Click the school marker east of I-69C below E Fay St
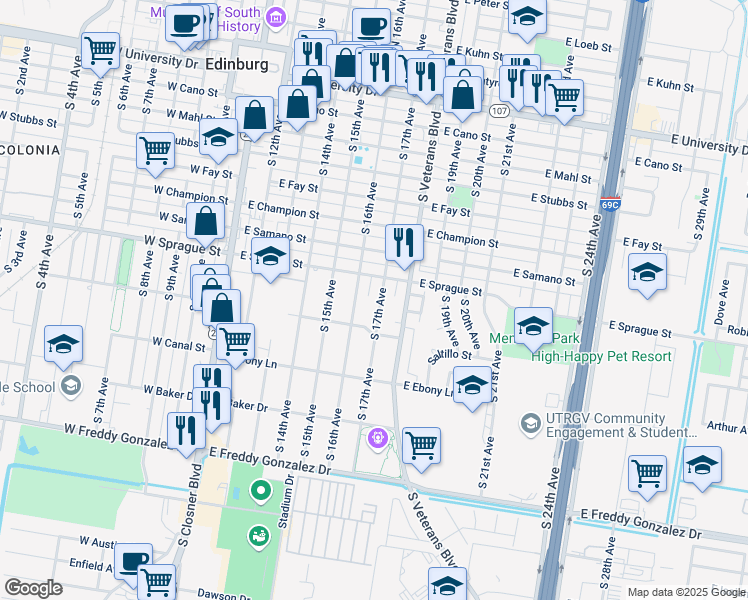This screenshot has width=748, height=600. tap(647, 273)
